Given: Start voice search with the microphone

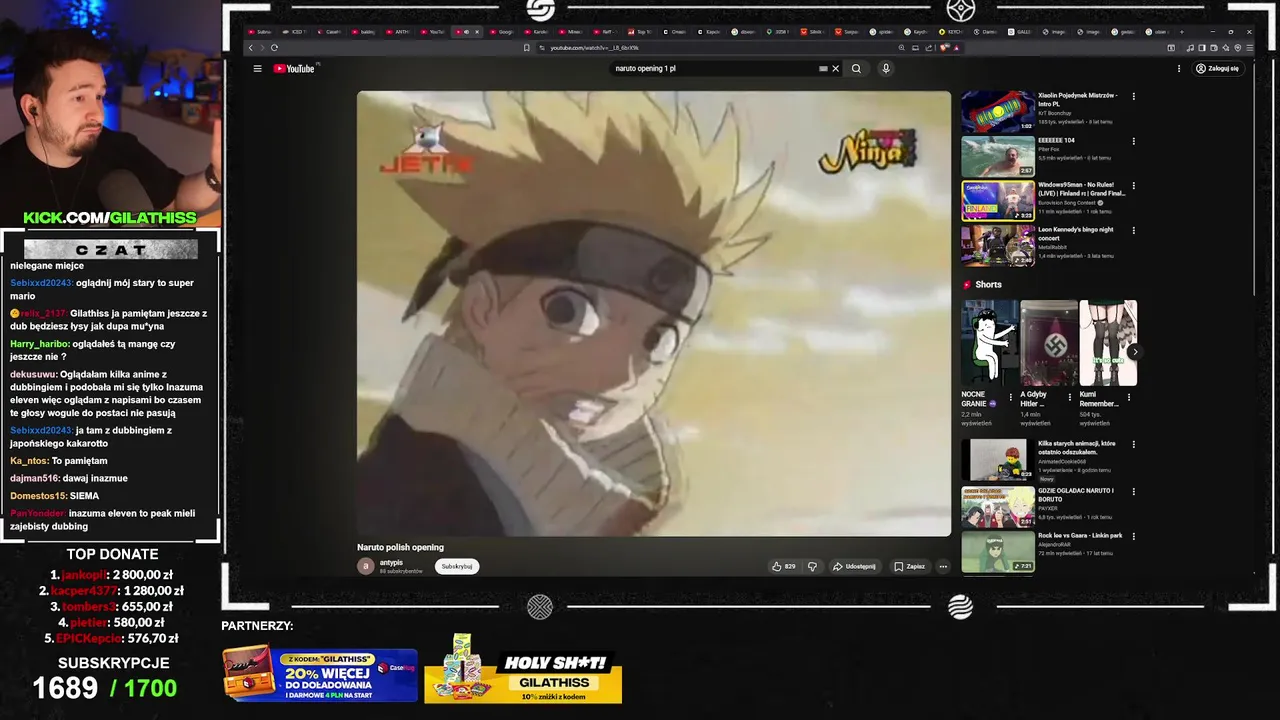Looking at the screenshot, I should 886,68.
